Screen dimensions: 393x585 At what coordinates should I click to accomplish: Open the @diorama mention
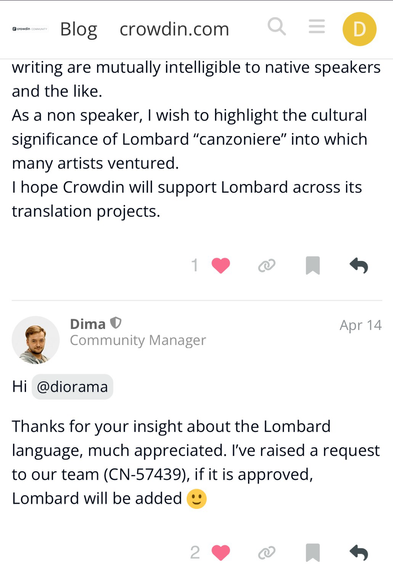click(x=72, y=387)
